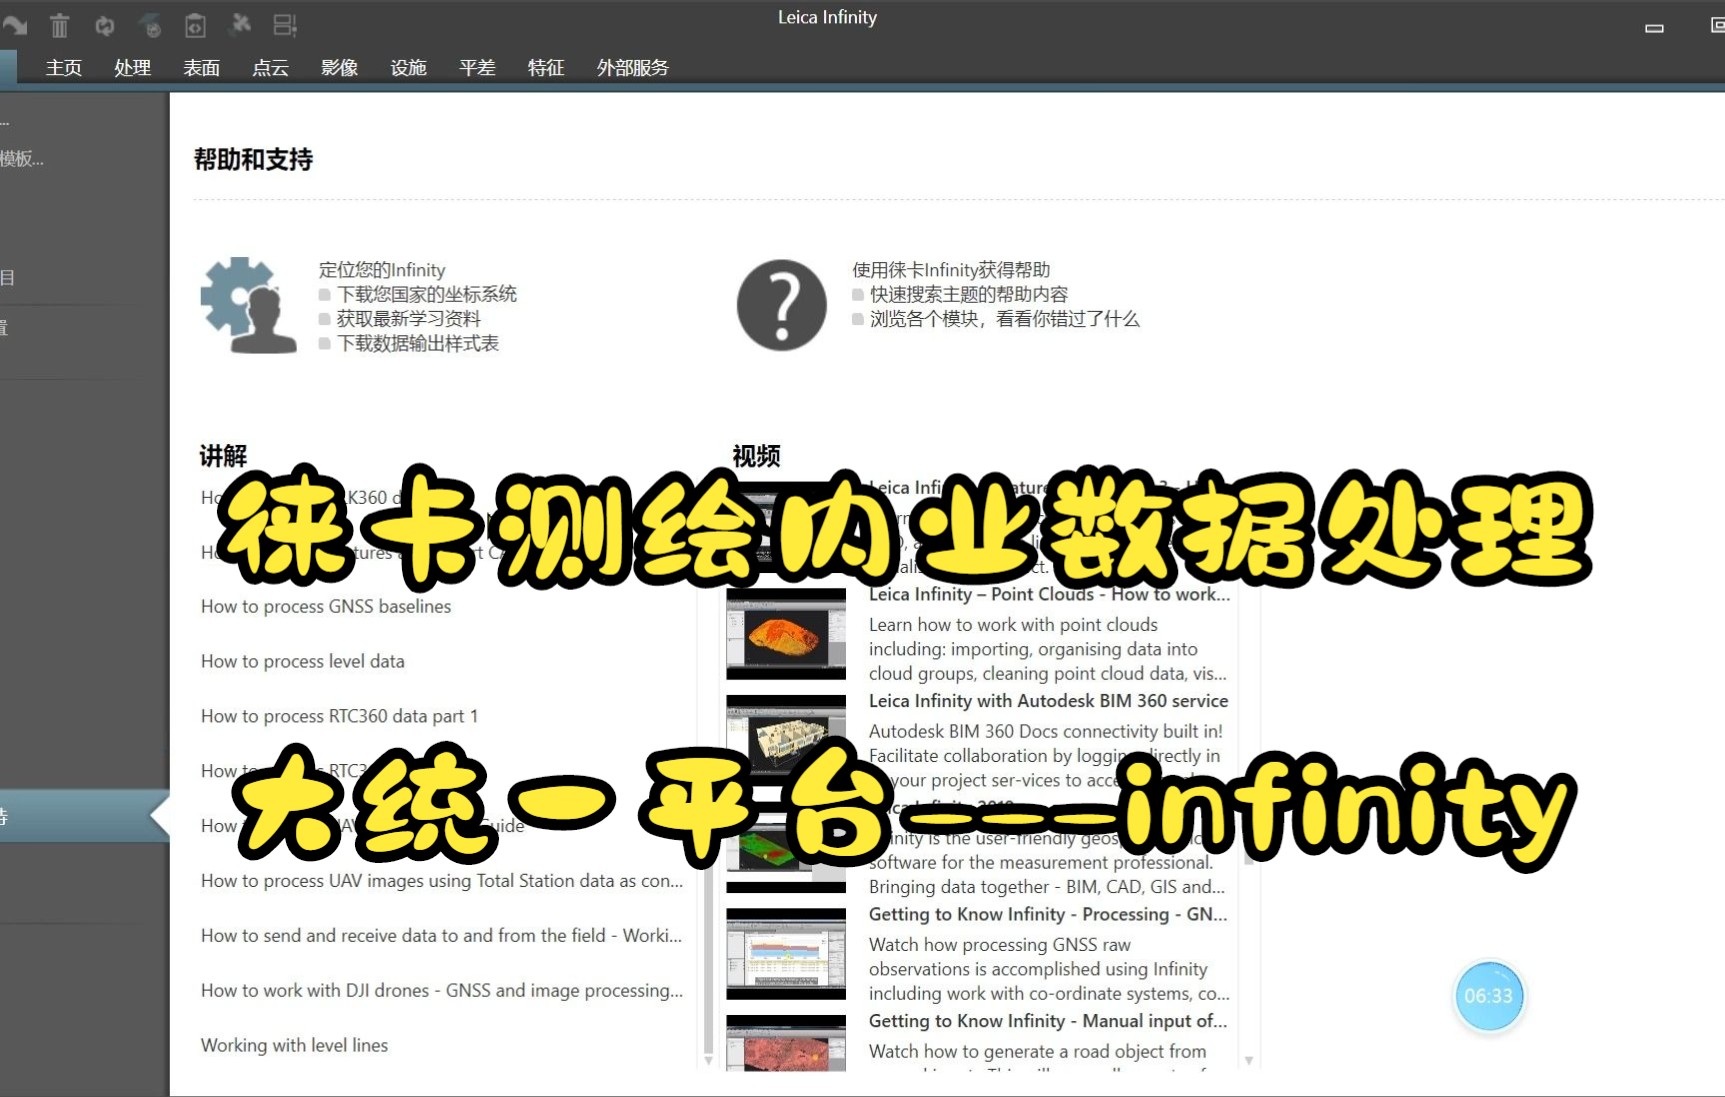
Task: Click 浏览各个模块，看看你错过了什么 link
Action: (x=1004, y=318)
